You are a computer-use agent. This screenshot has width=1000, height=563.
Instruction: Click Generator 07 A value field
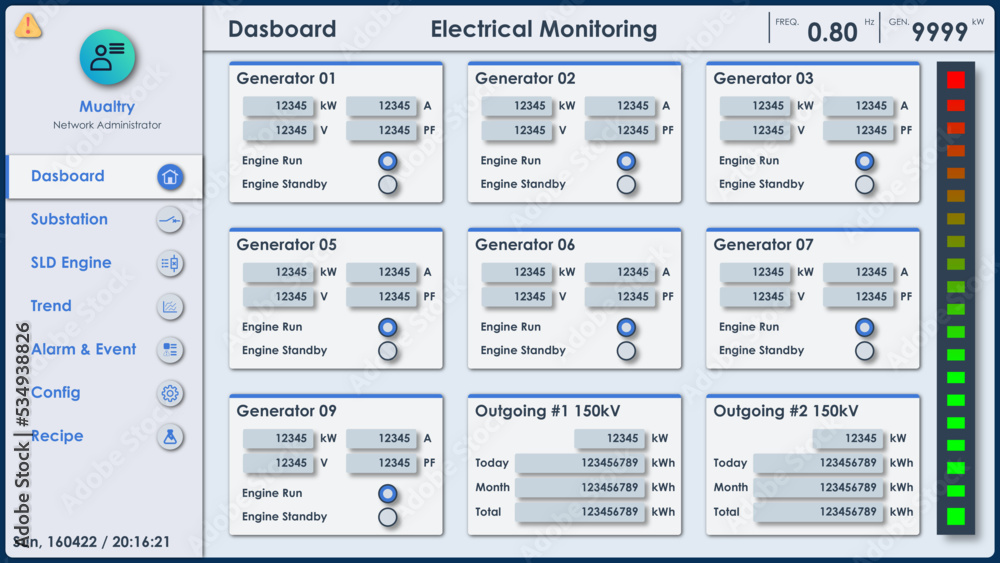click(x=858, y=272)
